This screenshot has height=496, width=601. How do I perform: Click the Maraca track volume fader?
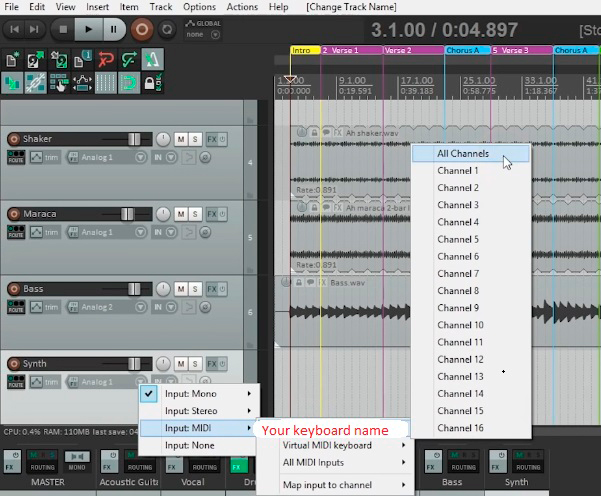click(x=127, y=214)
